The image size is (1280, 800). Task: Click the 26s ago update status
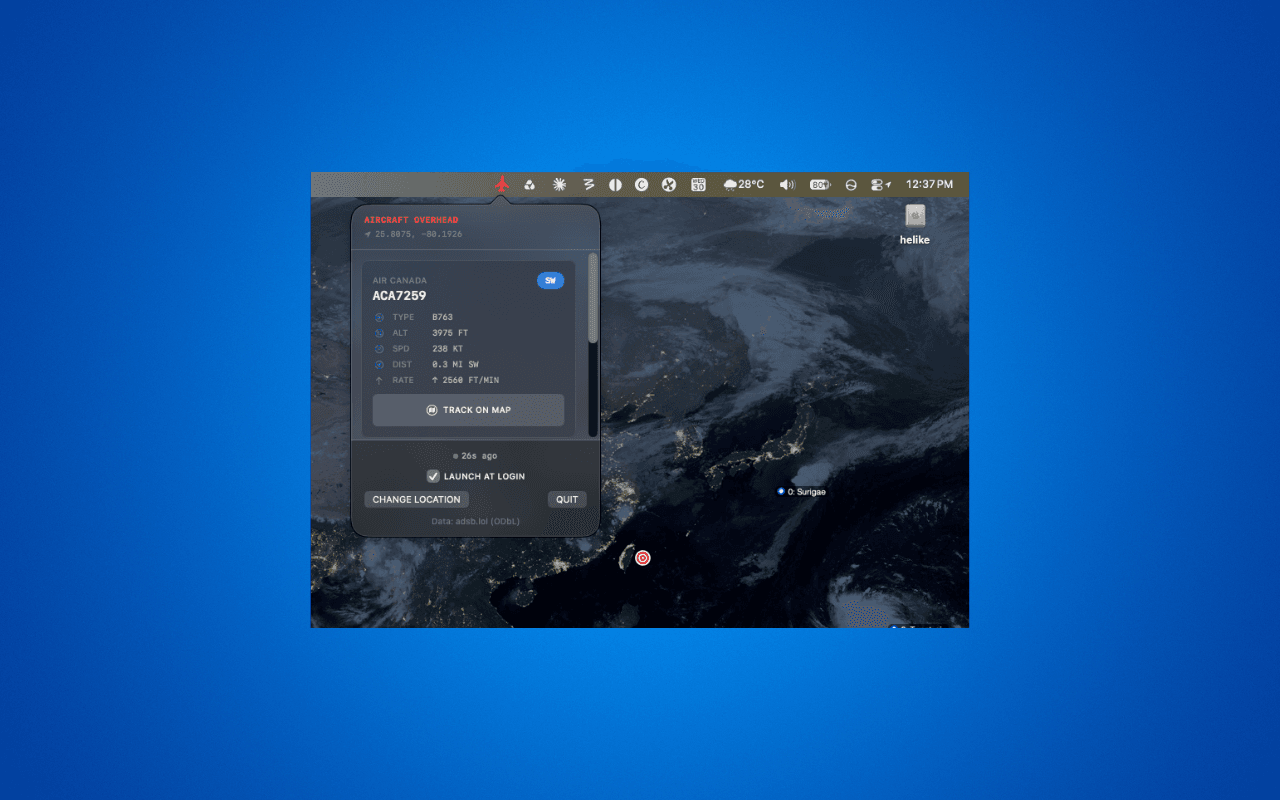point(475,456)
